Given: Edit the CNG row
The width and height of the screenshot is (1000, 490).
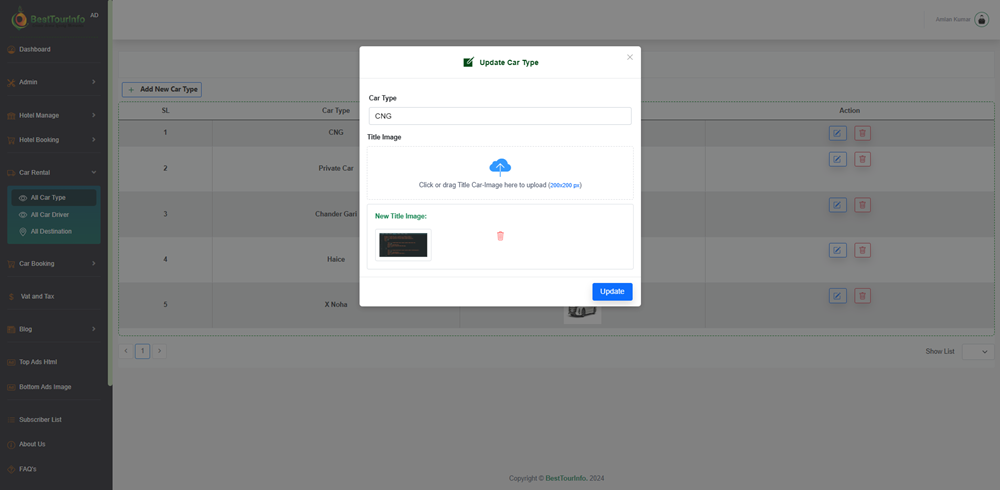Looking at the screenshot, I should 837,133.
